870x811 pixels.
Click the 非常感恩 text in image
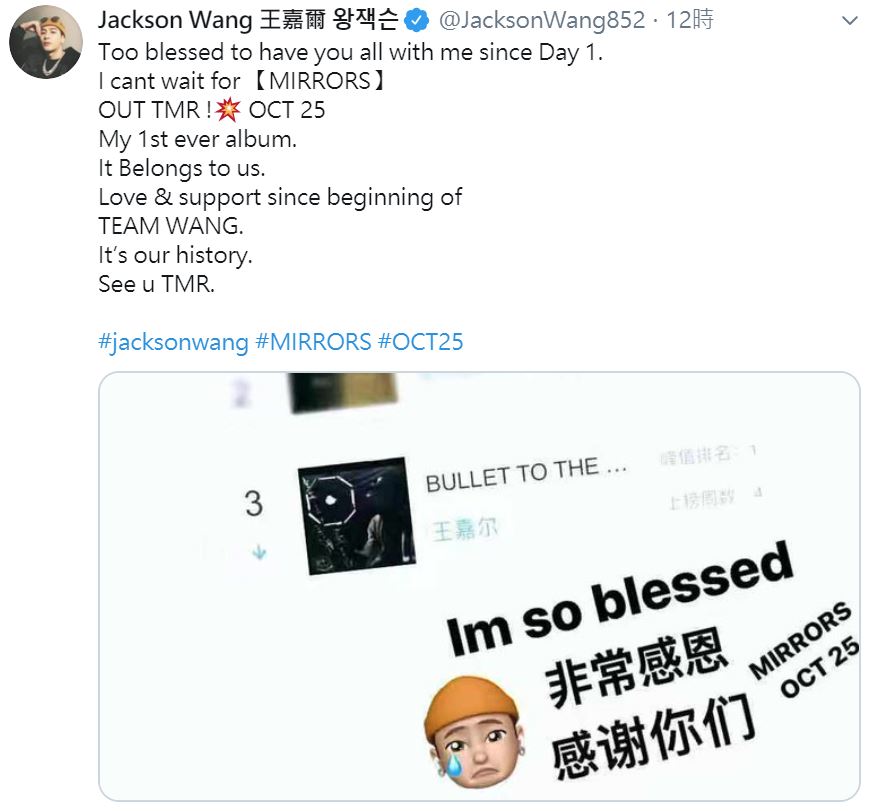pyautogui.click(x=636, y=667)
